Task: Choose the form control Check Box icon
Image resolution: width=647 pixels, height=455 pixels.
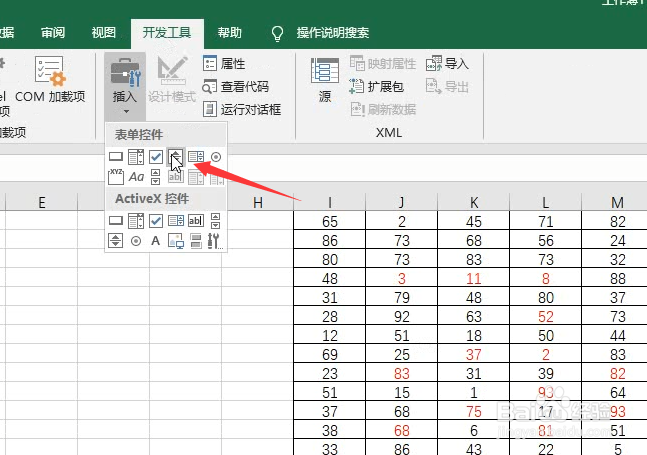Action: (x=156, y=157)
